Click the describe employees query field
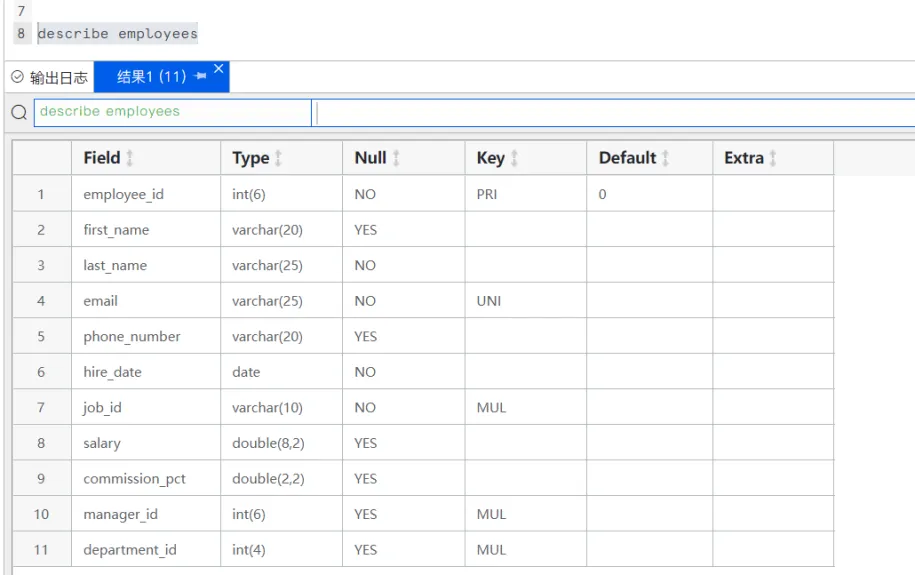Viewport: 915px width, 575px height. coord(173,112)
